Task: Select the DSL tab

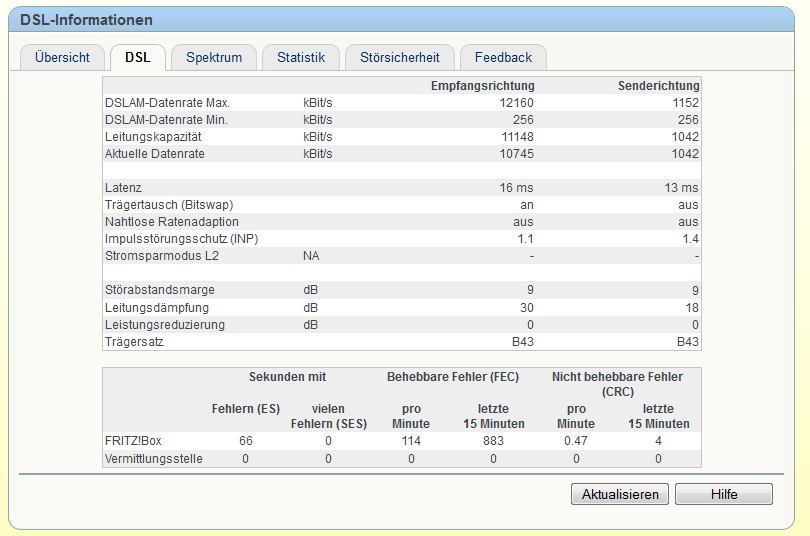Action: point(138,58)
